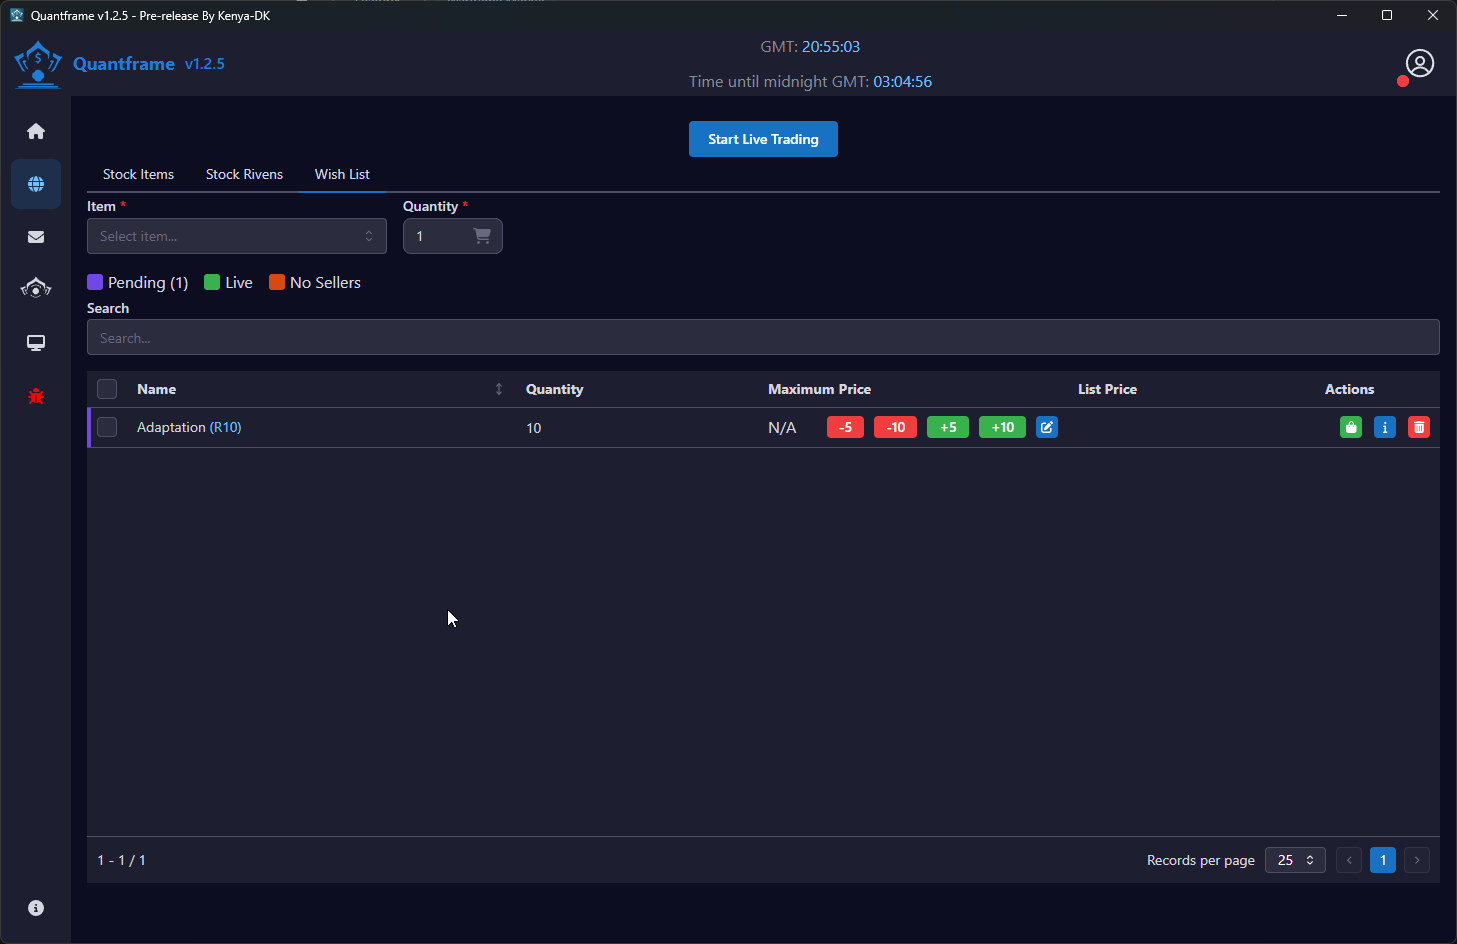Click the cart icon in Quantity field
This screenshot has height=944, width=1457.
(x=482, y=236)
